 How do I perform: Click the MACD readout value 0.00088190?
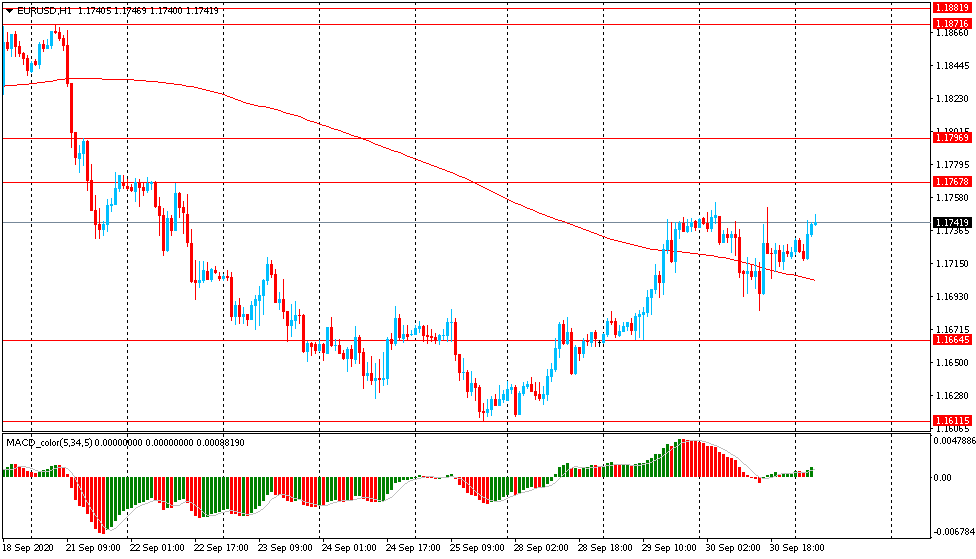(220, 443)
